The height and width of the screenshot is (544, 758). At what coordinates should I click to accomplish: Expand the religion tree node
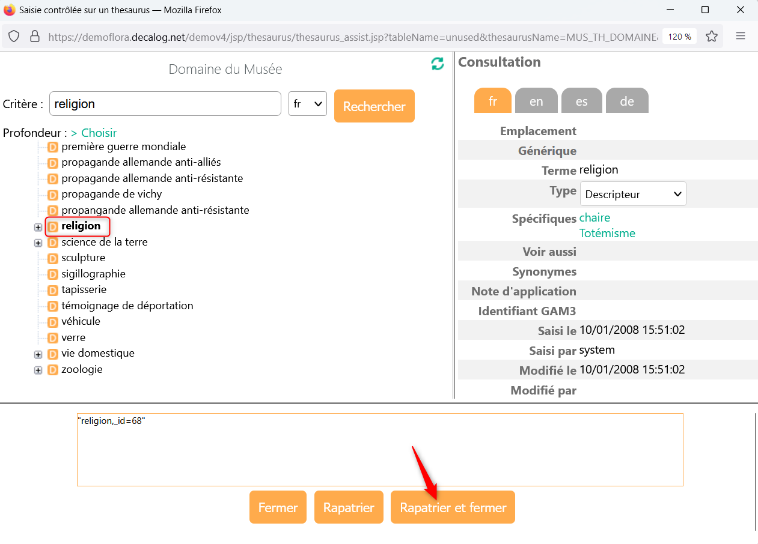[x=38, y=227]
